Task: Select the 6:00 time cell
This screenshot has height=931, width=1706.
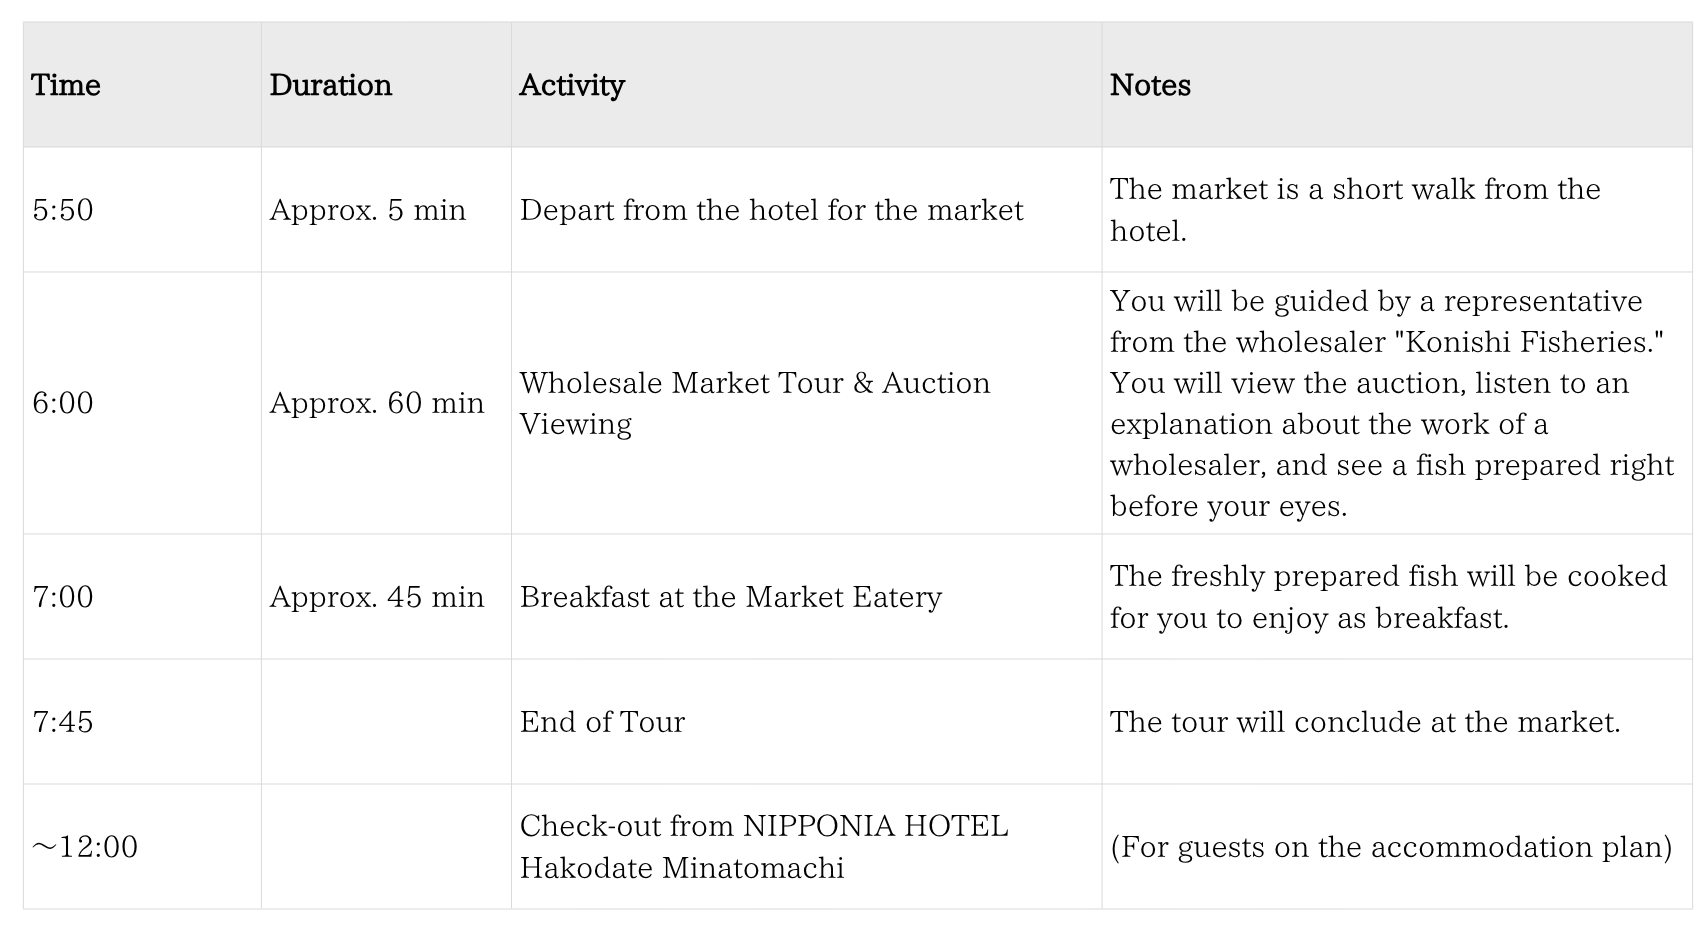Action: [x=63, y=403]
